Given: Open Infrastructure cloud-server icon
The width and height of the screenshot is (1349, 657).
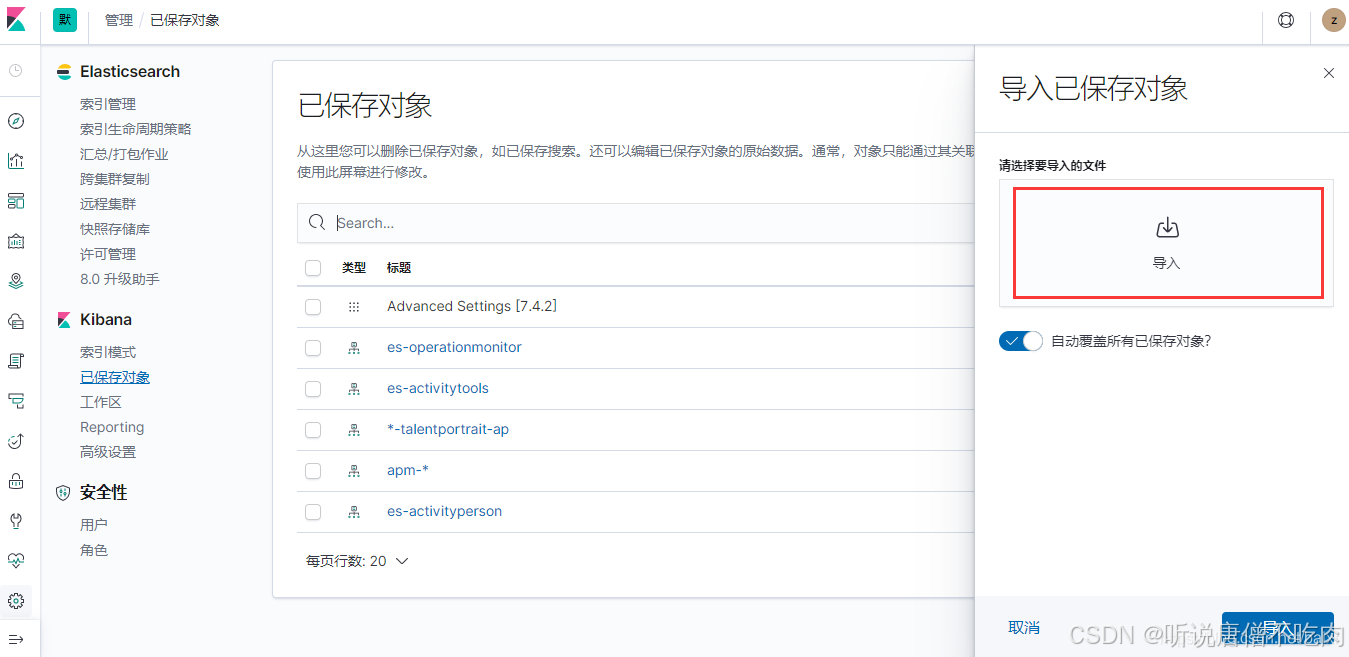Looking at the screenshot, I should (x=16, y=321).
